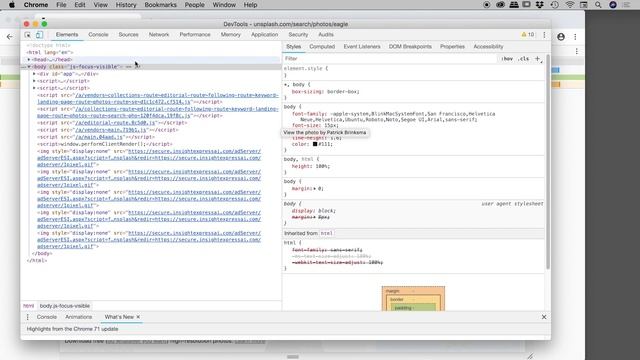This screenshot has height=360, width=640.
Task: Collapse the body element node
Action: click(29, 67)
